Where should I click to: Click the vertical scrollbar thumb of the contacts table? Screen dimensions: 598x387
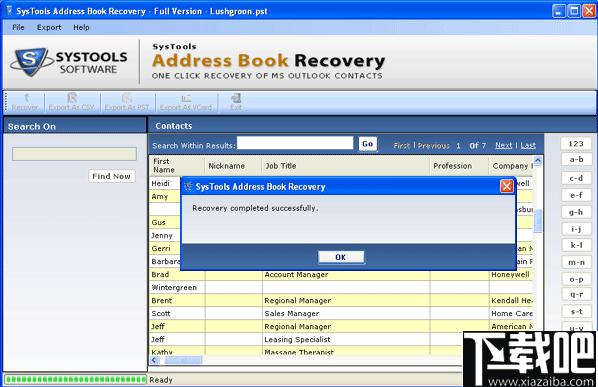538,221
